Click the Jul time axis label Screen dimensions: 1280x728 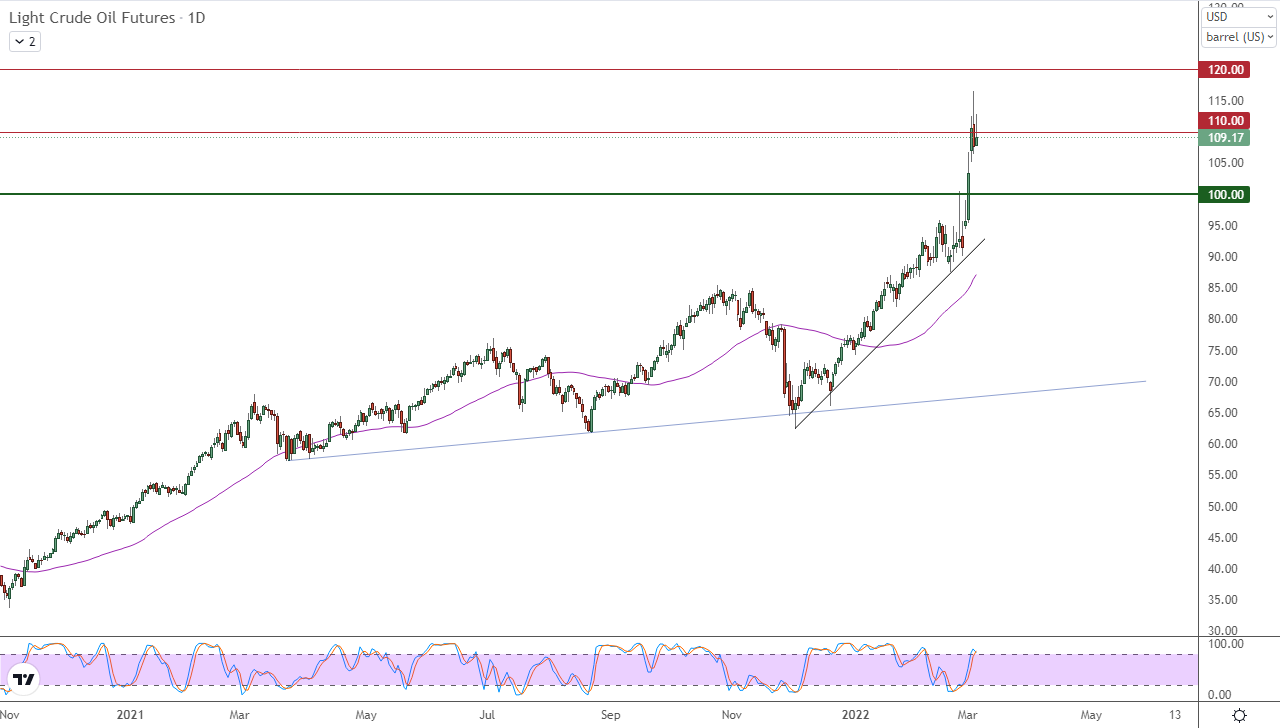(487, 715)
